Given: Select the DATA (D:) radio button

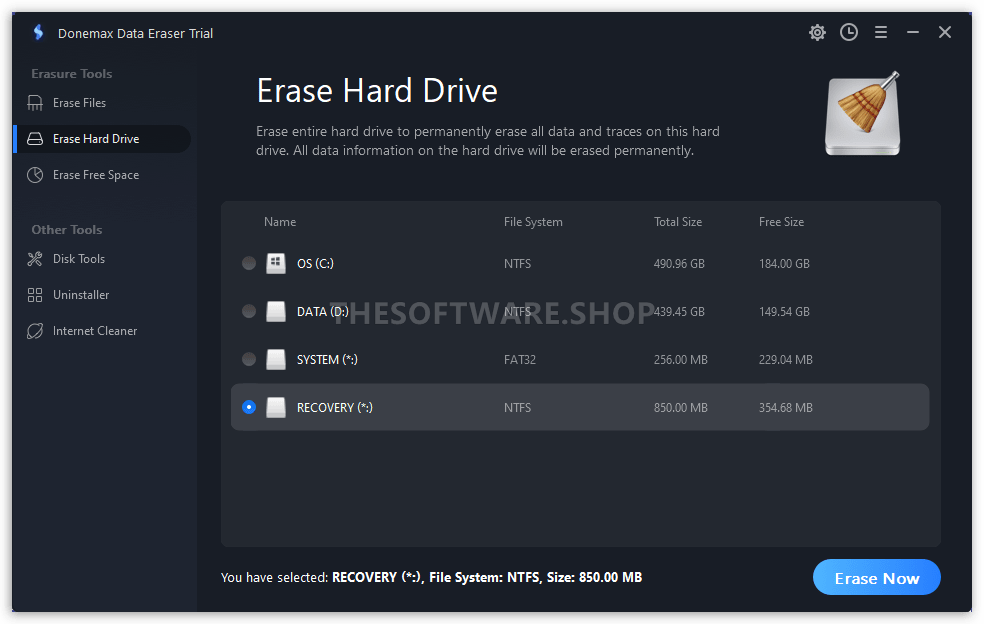Looking at the screenshot, I should 249,311.
